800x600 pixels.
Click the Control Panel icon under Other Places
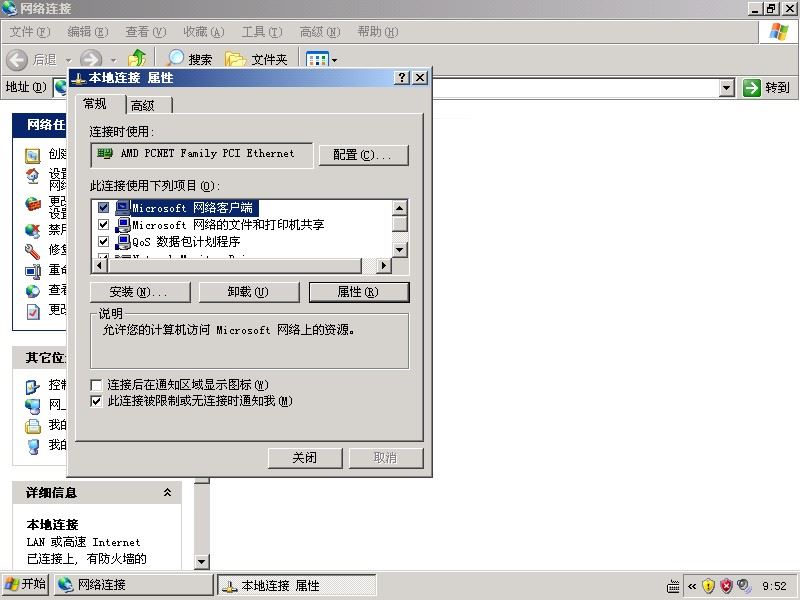coord(33,387)
